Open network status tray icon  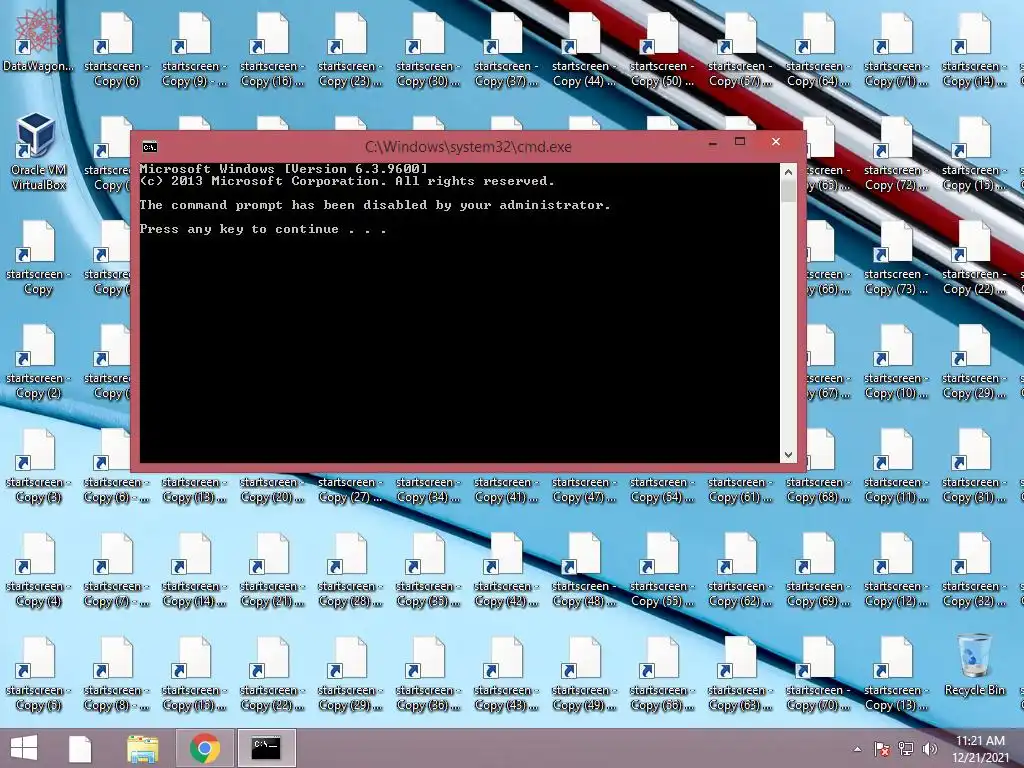[x=905, y=749]
